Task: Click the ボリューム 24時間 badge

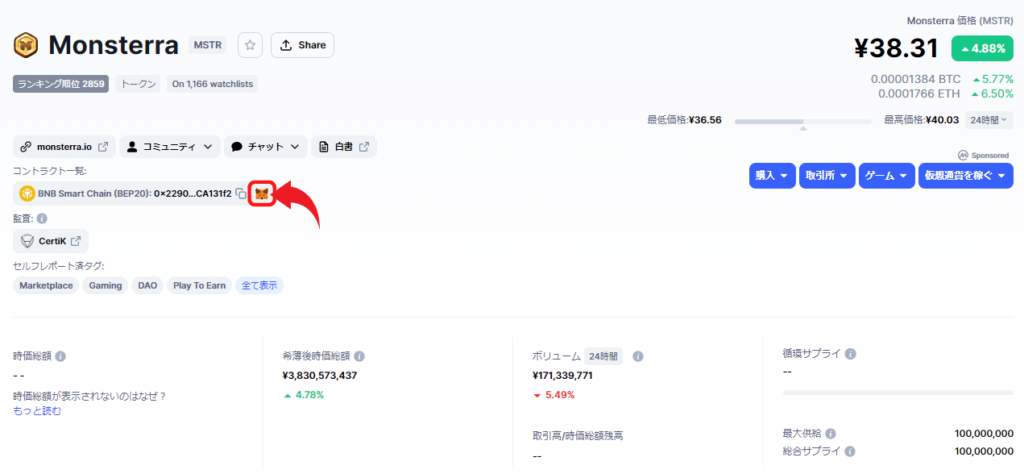Action: (603, 356)
